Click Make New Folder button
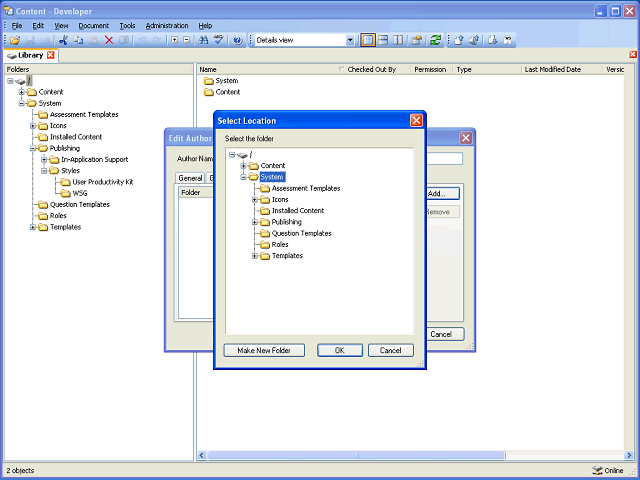Screen dimensions: 640x480 coord(264,350)
